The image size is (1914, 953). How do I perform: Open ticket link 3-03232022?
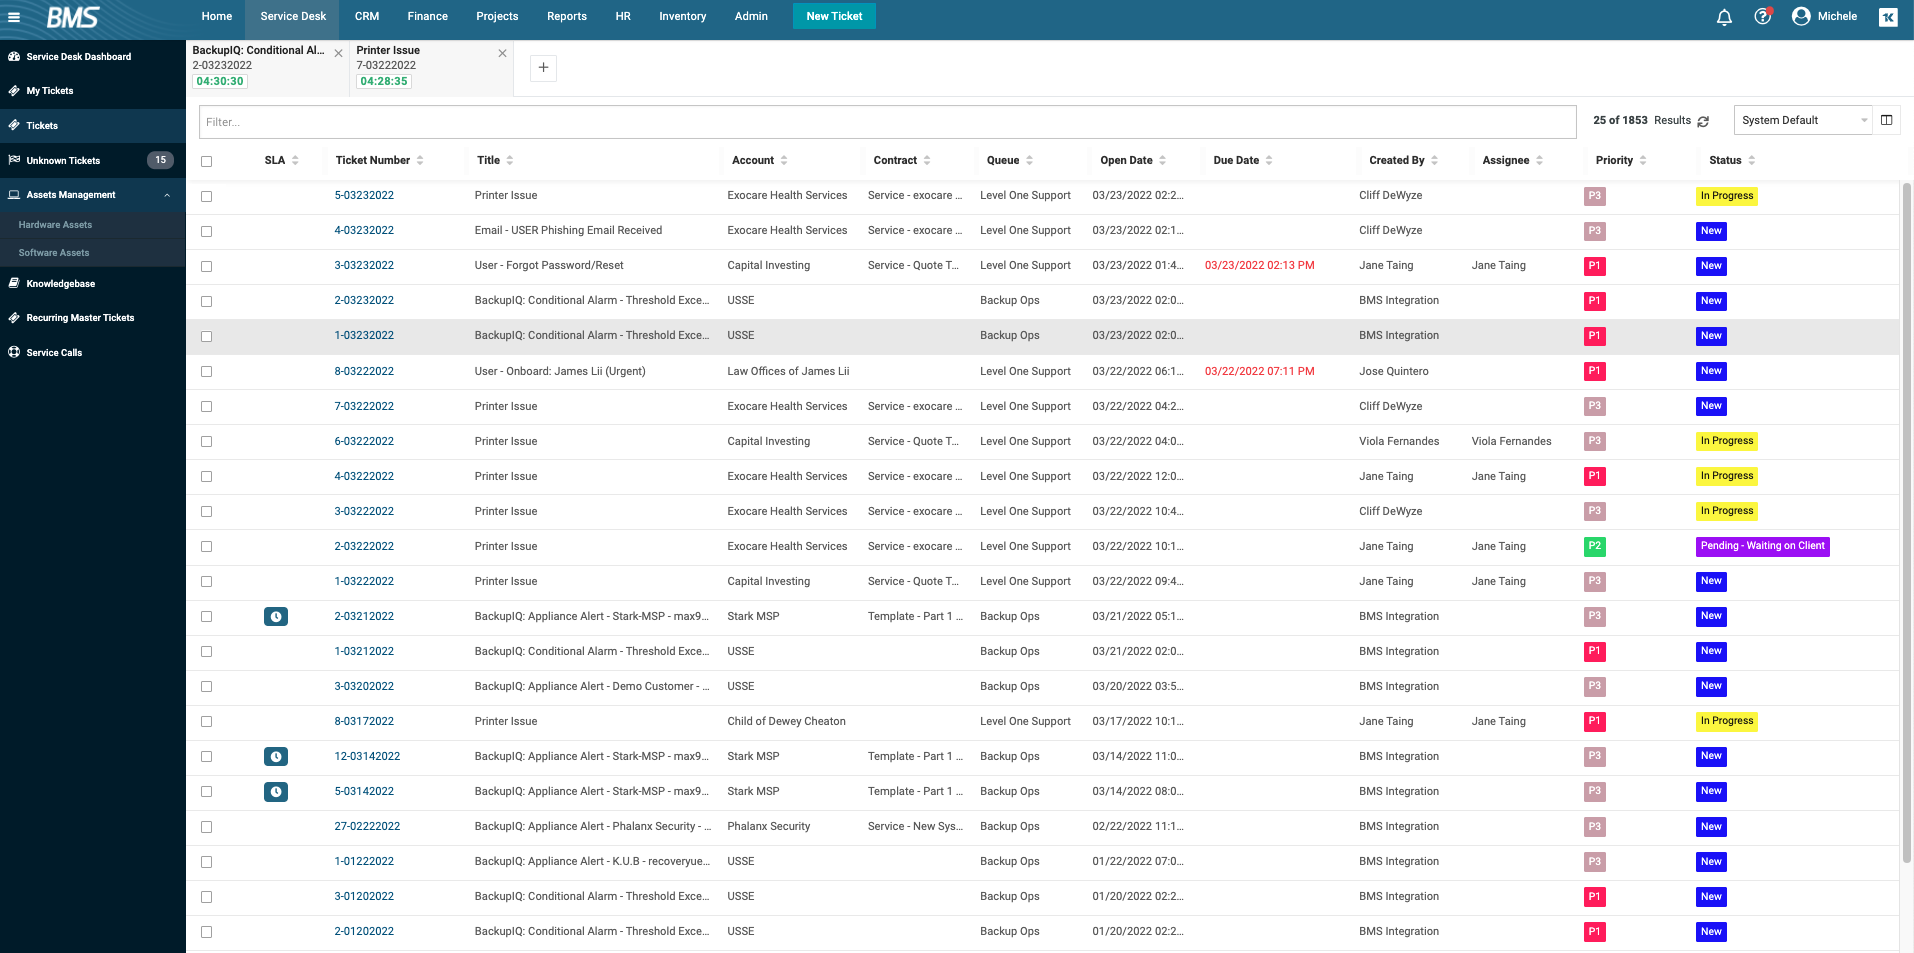(x=364, y=266)
